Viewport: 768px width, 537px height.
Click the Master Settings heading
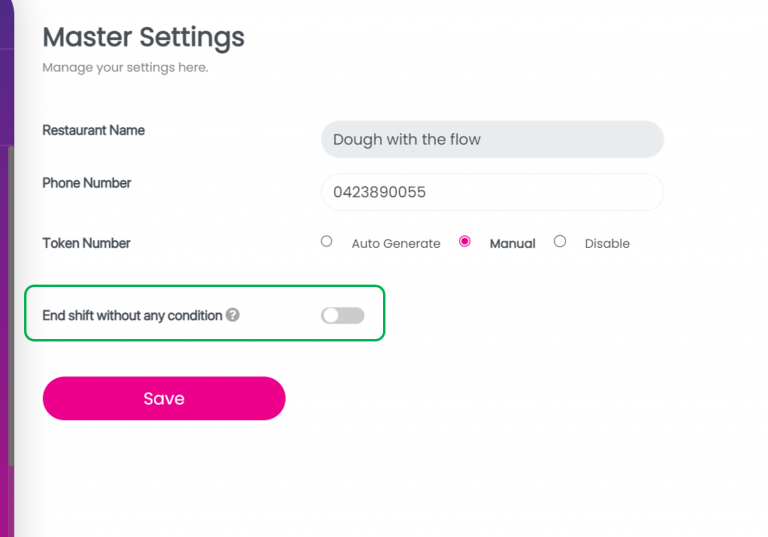click(143, 38)
